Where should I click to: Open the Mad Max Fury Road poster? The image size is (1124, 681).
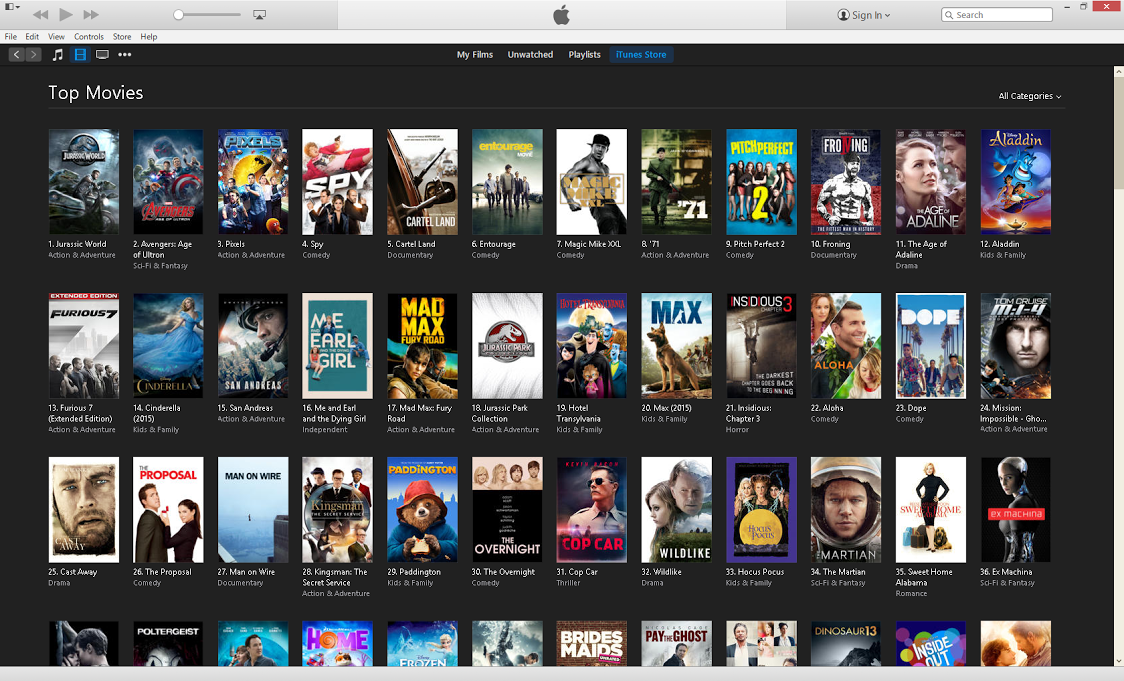422,346
